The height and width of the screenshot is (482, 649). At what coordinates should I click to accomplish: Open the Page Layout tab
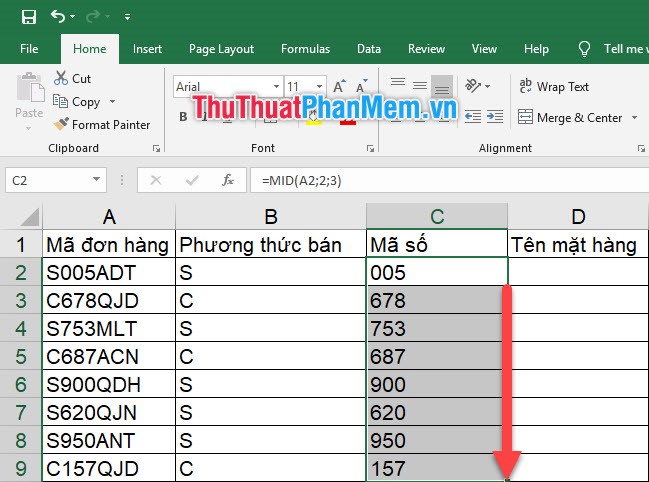(221, 49)
